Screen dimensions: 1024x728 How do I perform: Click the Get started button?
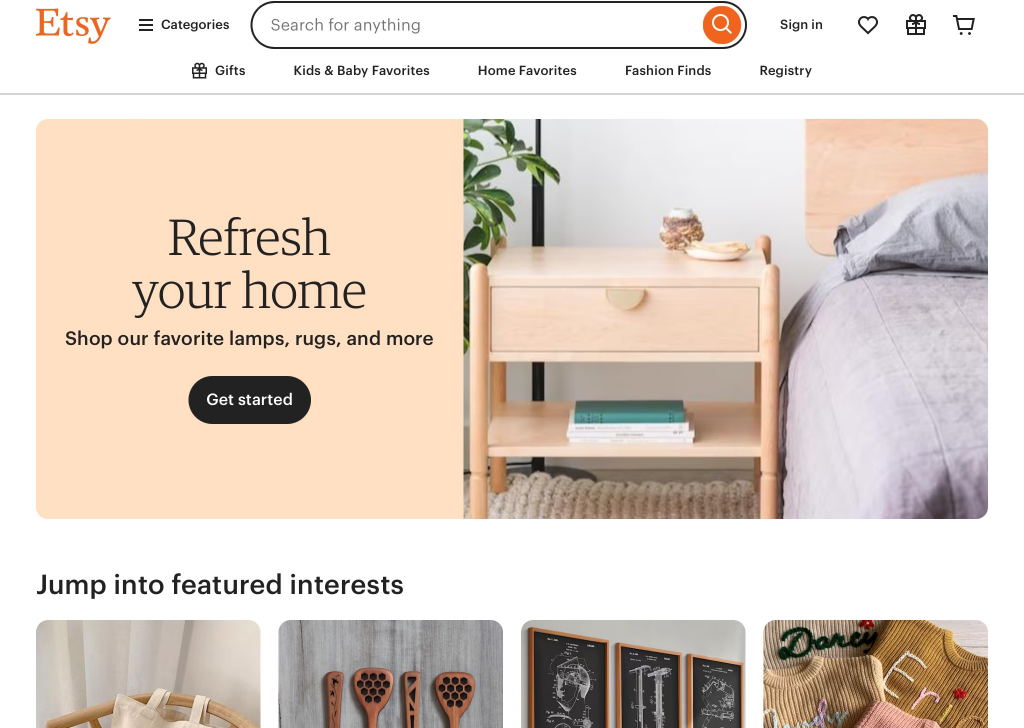pyautogui.click(x=249, y=400)
